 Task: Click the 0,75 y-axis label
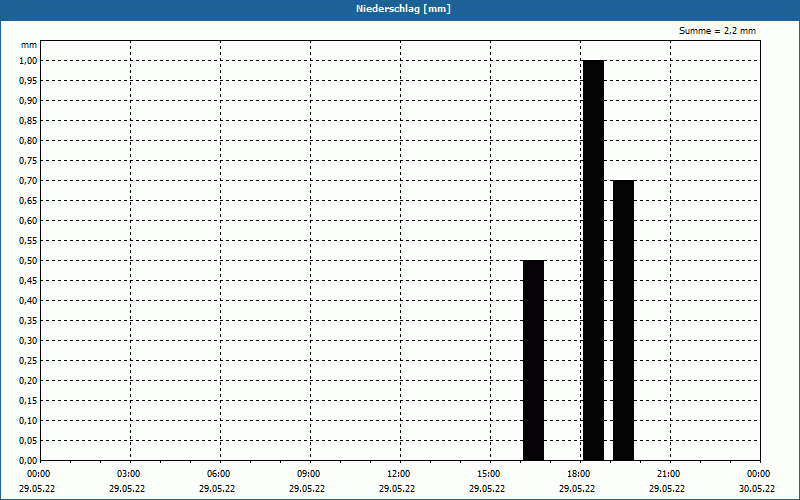pyautogui.click(x=28, y=161)
